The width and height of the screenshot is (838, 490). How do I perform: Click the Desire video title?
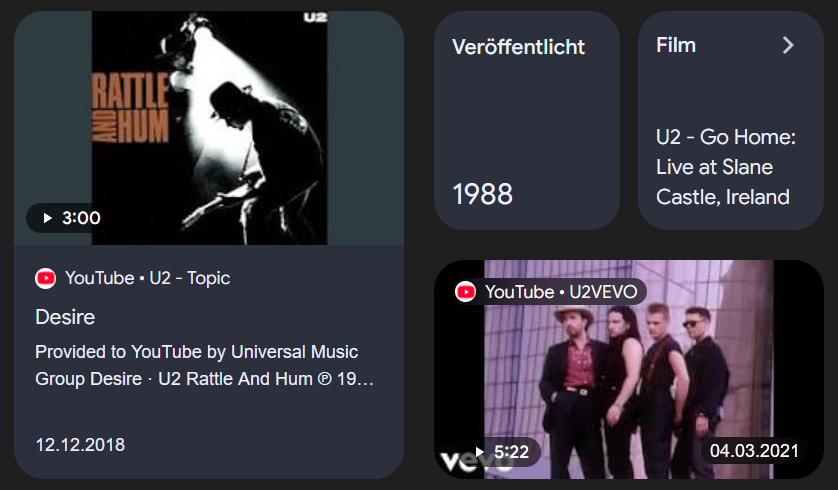tap(65, 317)
